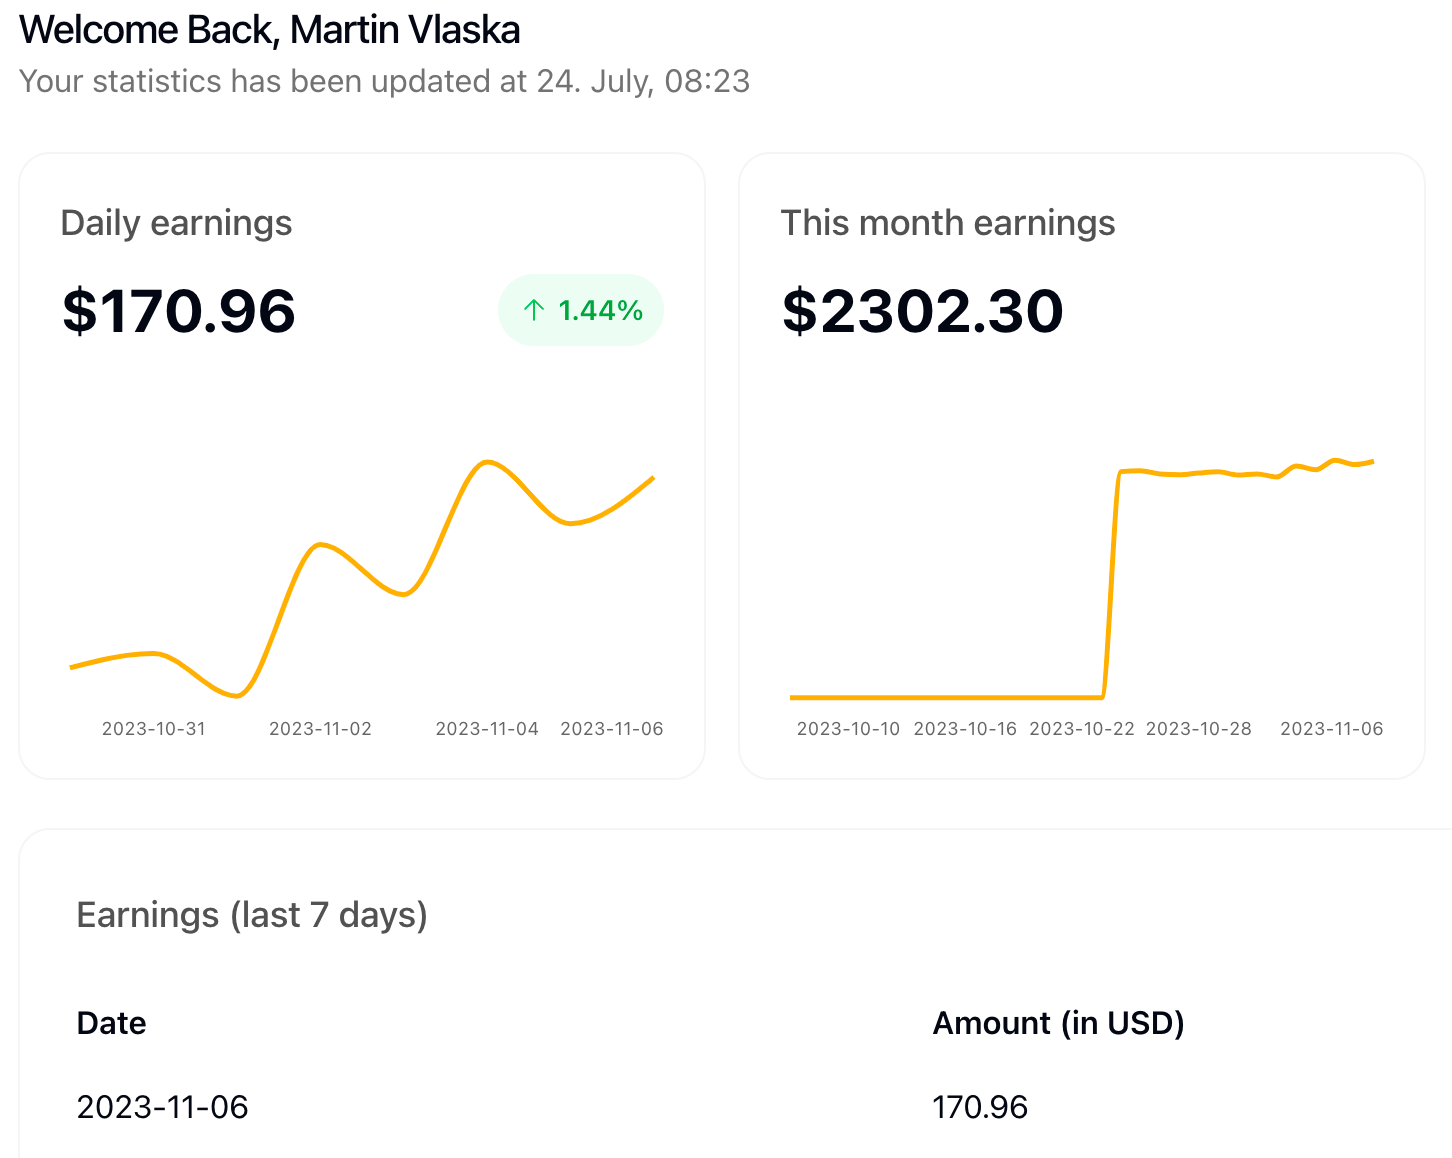Select the 170.96 amount table cell
This screenshot has width=1452, height=1158.
pos(980,1107)
